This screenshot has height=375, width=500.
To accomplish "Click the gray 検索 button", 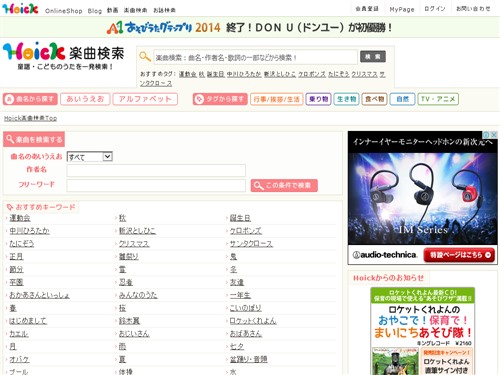I will pyautogui.click(x=373, y=57).
